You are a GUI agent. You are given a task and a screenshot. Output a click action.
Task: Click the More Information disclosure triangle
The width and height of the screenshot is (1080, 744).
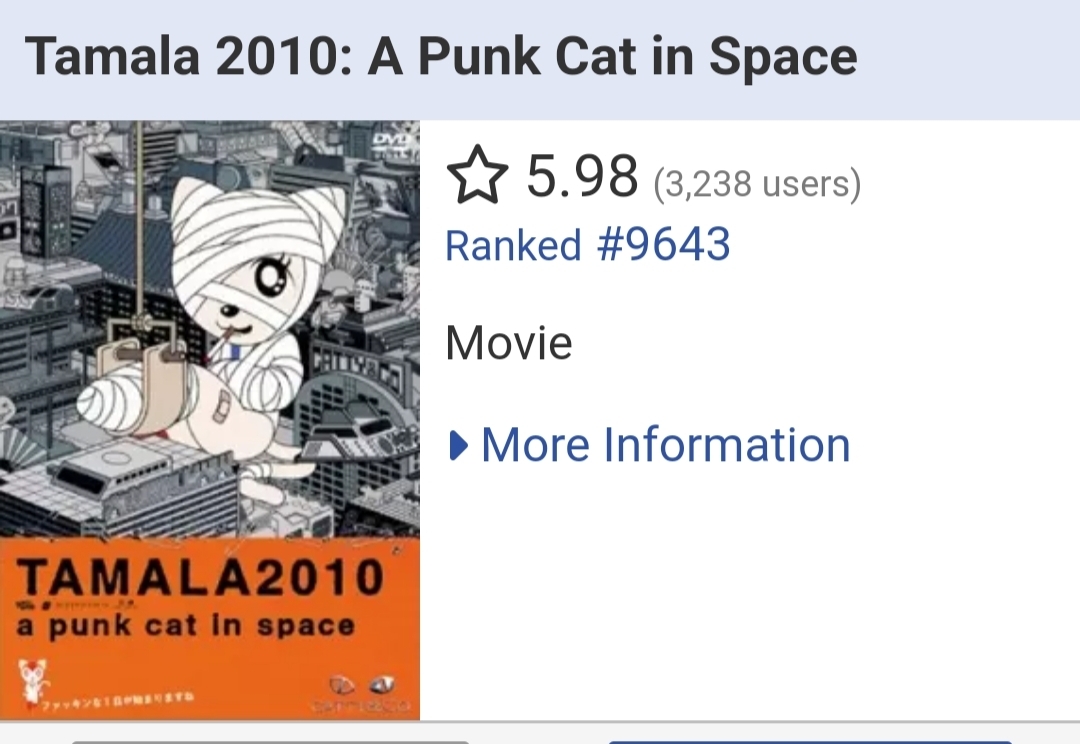[459, 446]
